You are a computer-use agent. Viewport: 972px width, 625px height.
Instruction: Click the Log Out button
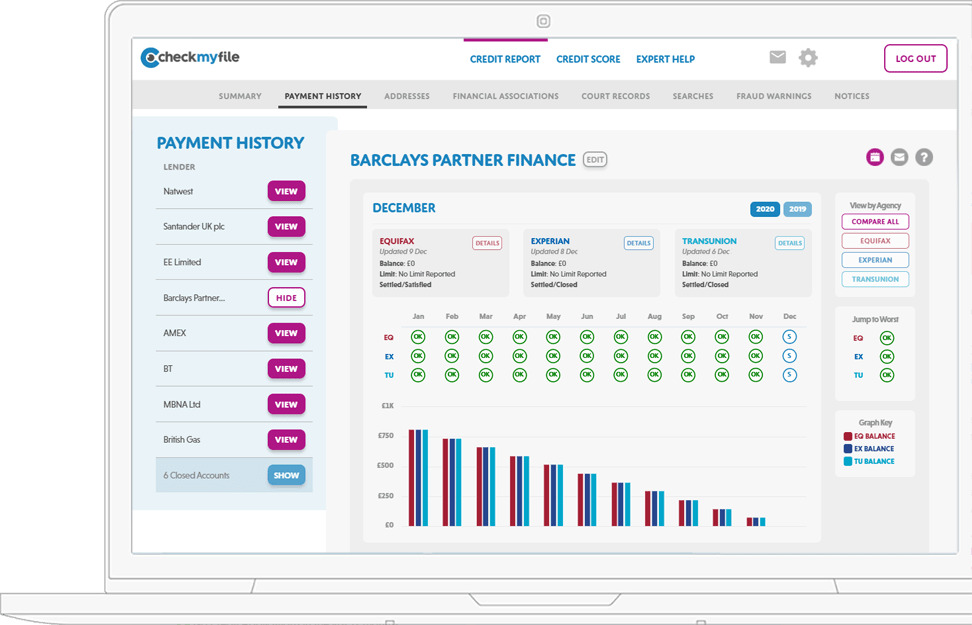pos(916,58)
